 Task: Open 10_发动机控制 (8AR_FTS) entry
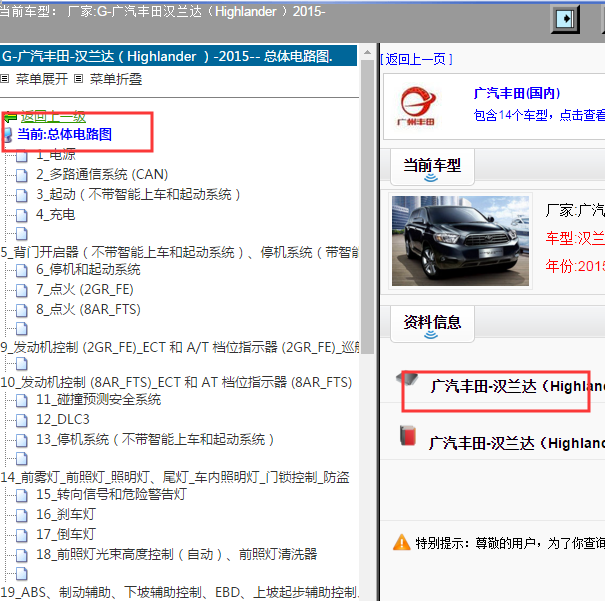coord(176,383)
